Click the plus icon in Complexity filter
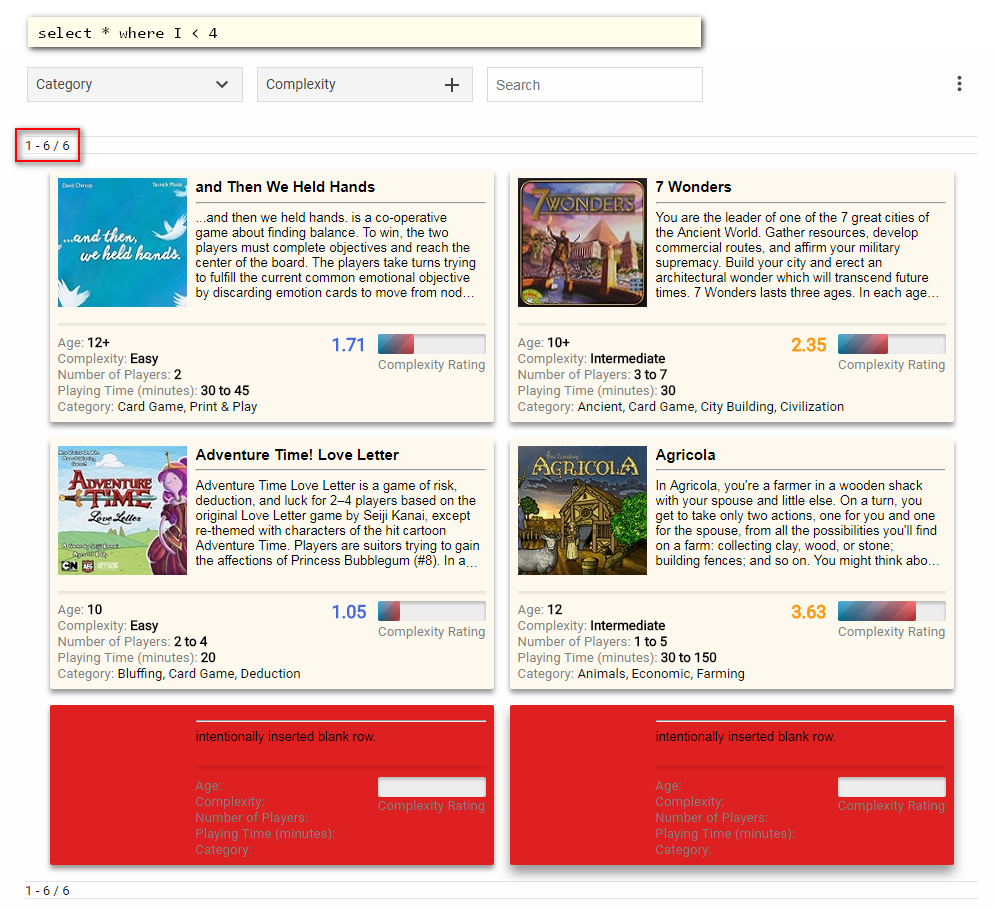 point(452,85)
